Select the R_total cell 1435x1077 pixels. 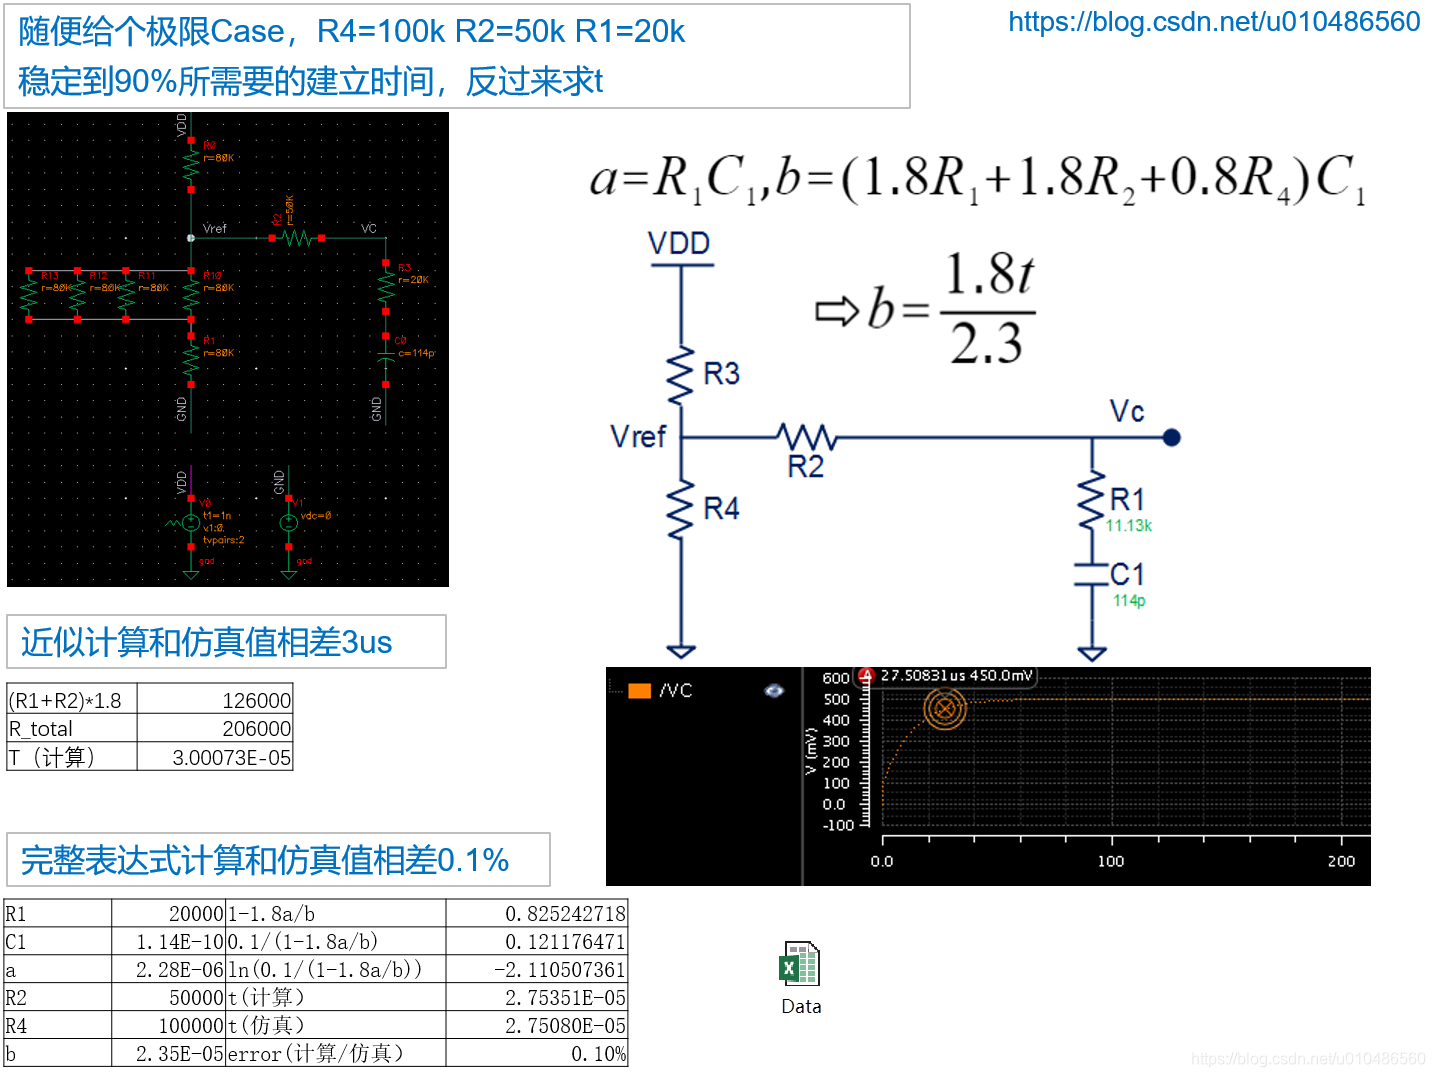[x=72, y=728]
